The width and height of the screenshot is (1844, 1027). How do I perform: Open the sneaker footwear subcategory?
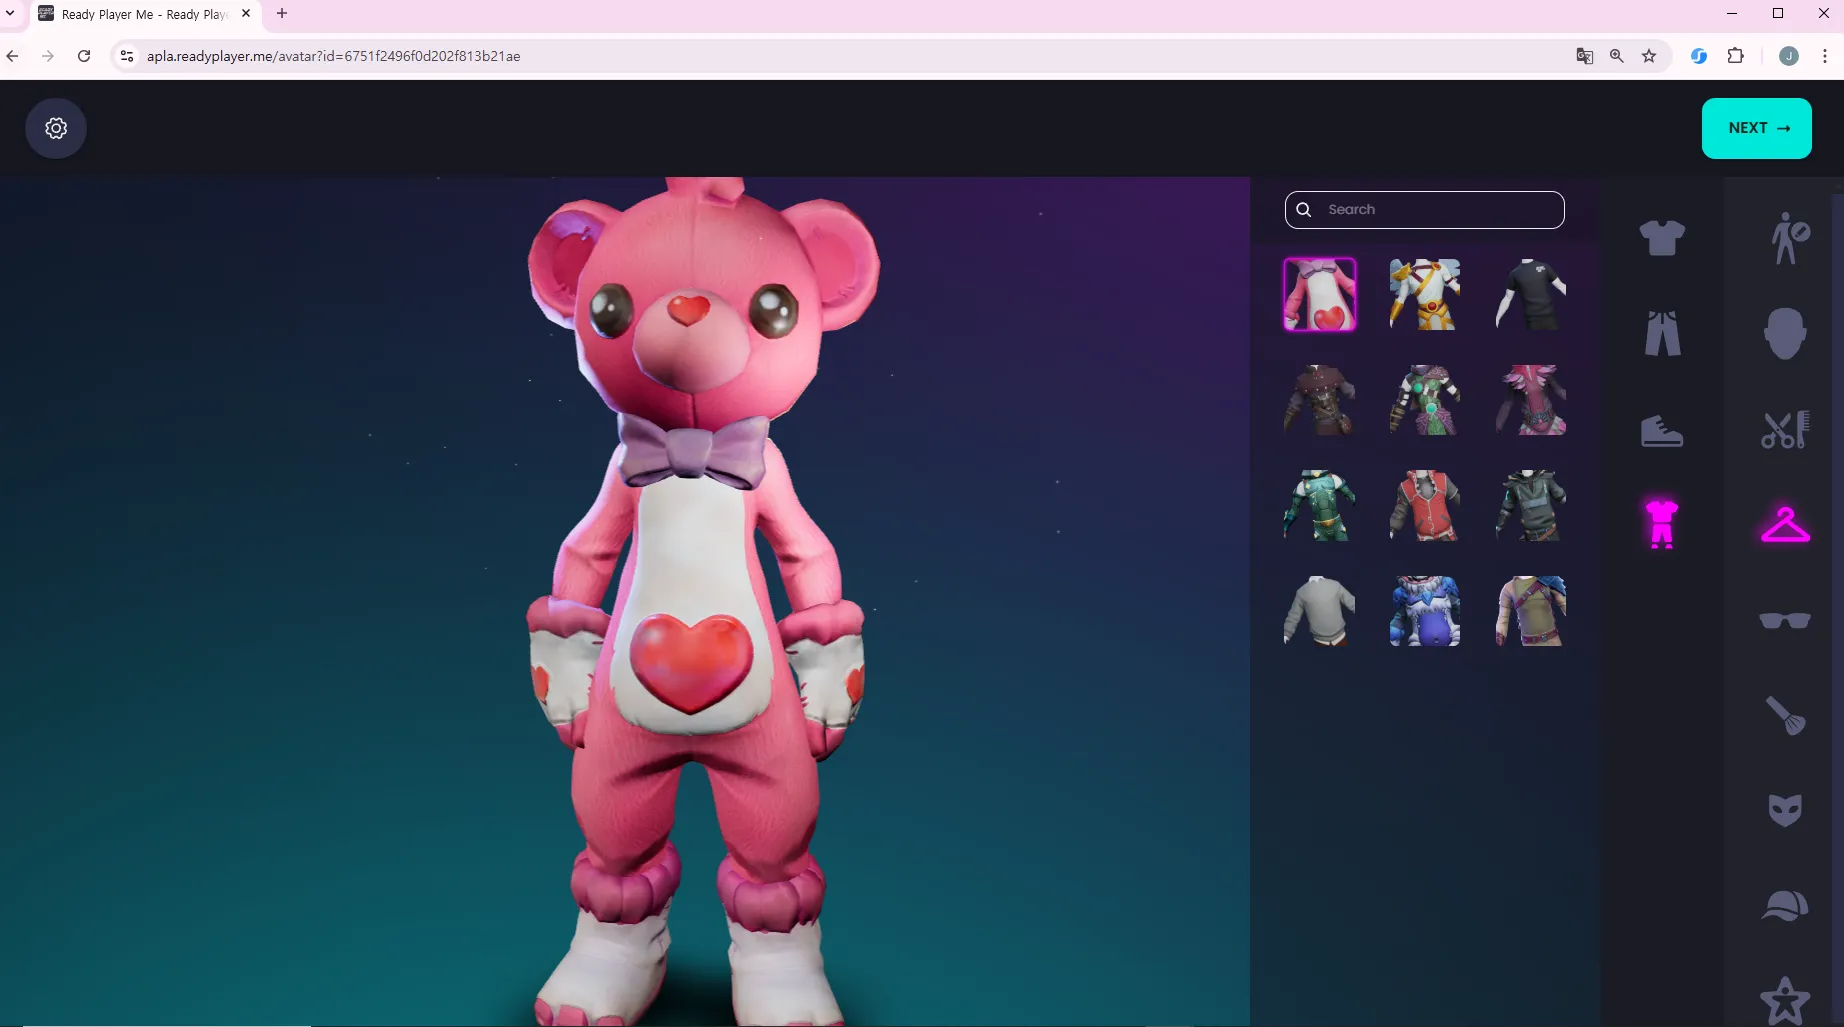(1662, 431)
